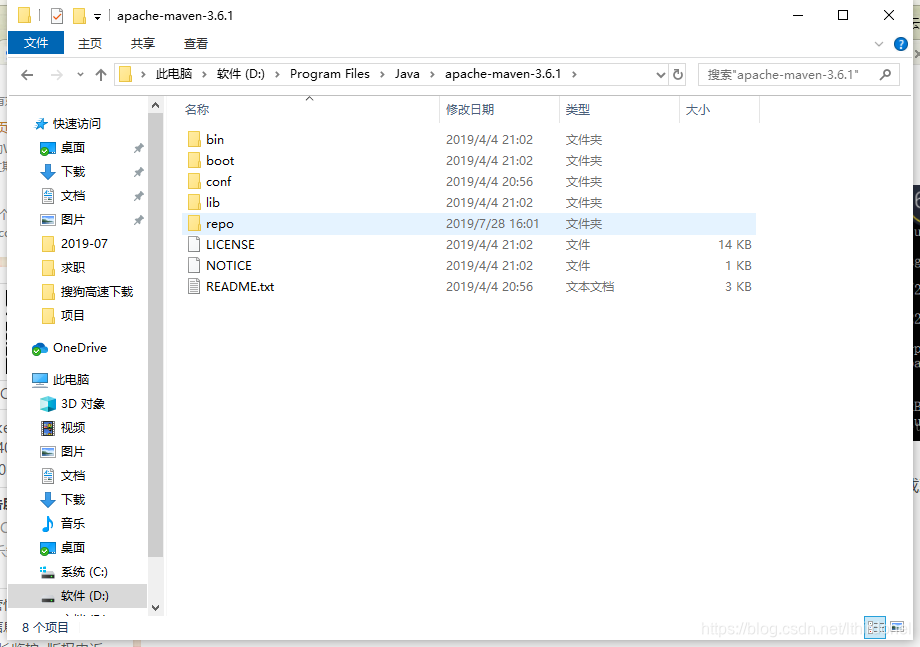The height and width of the screenshot is (647, 920).
Task: Expand chevron after Program Files in breadcrumb
Action: click(382, 74)
